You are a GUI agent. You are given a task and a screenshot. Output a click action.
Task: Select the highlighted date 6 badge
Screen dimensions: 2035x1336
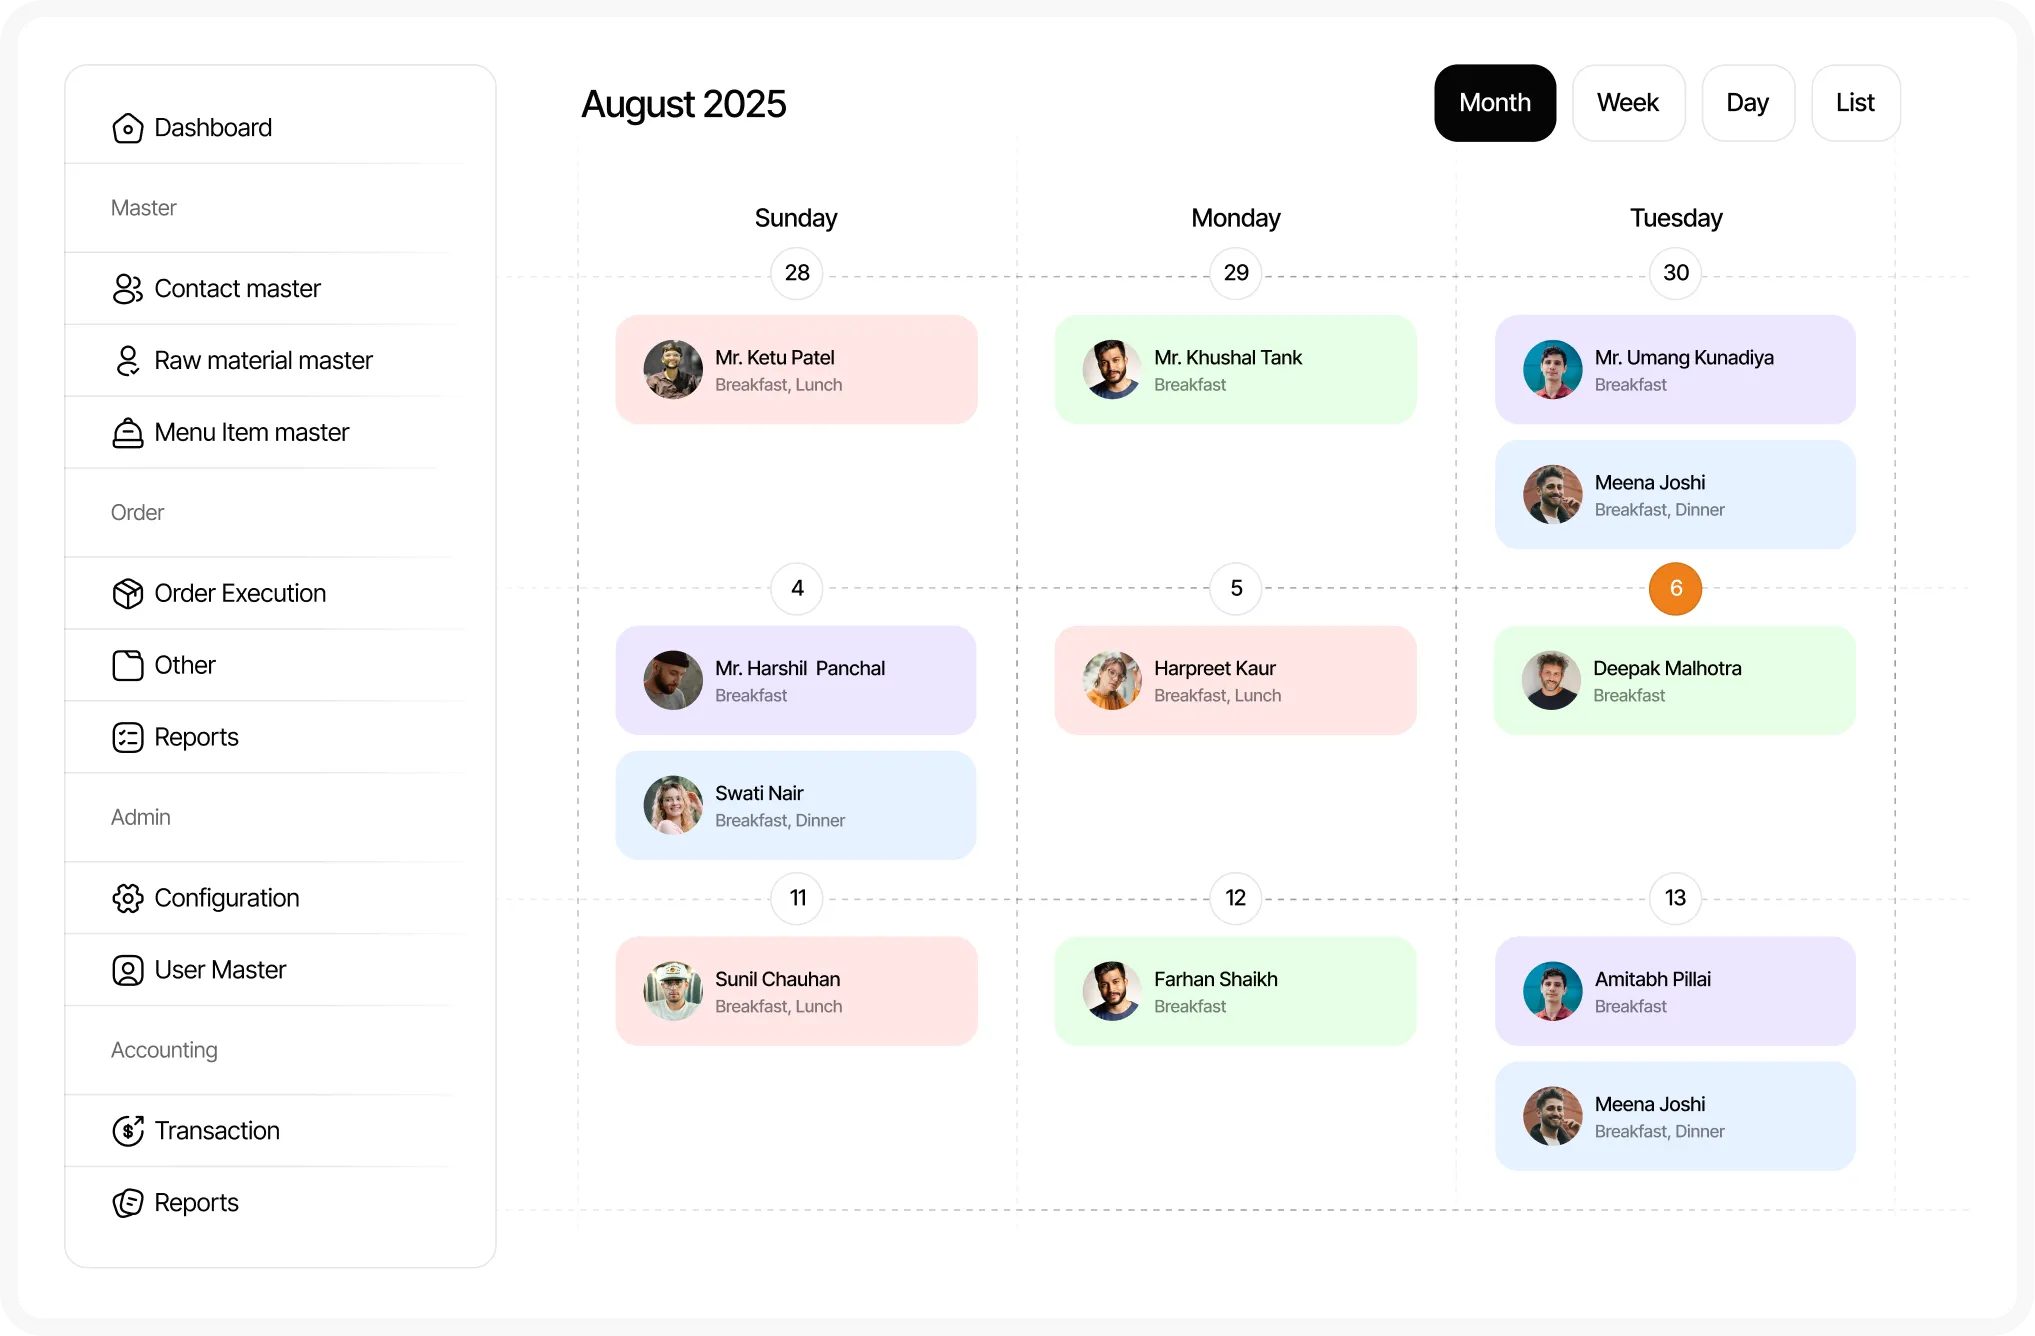tap(1675, 589)
